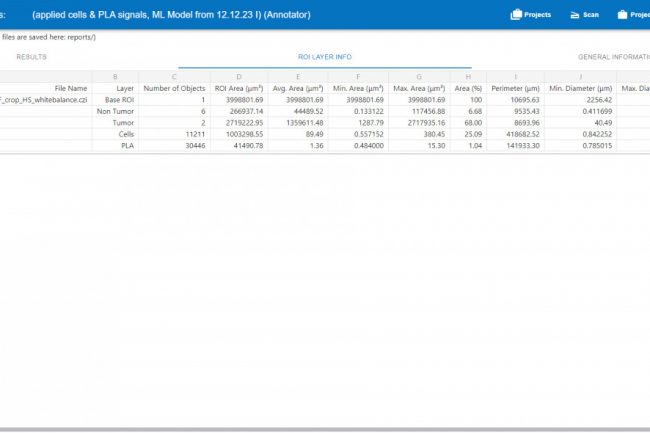This screenshot has width=650, height=433.
Task: Select column C header
Action: coord(174,76)
